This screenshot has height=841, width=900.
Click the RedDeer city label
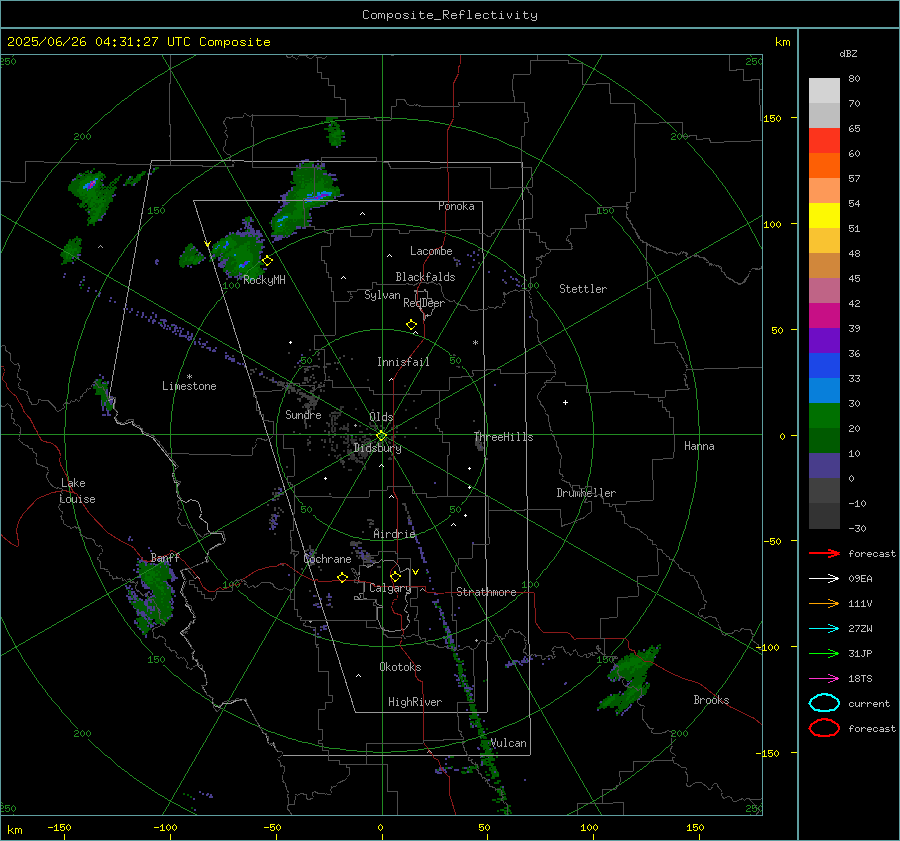tap(424, 303)
